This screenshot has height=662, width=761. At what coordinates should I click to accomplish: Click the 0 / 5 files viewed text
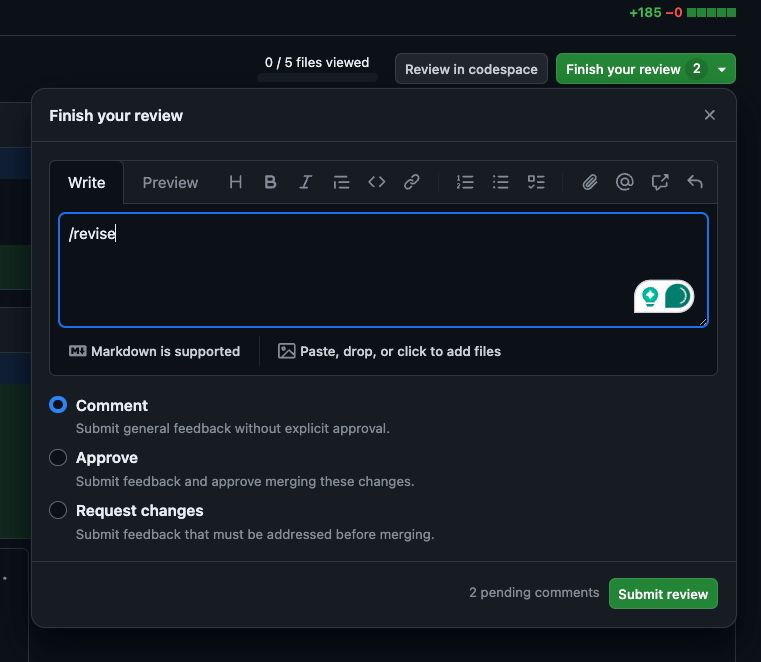point(317,63)
